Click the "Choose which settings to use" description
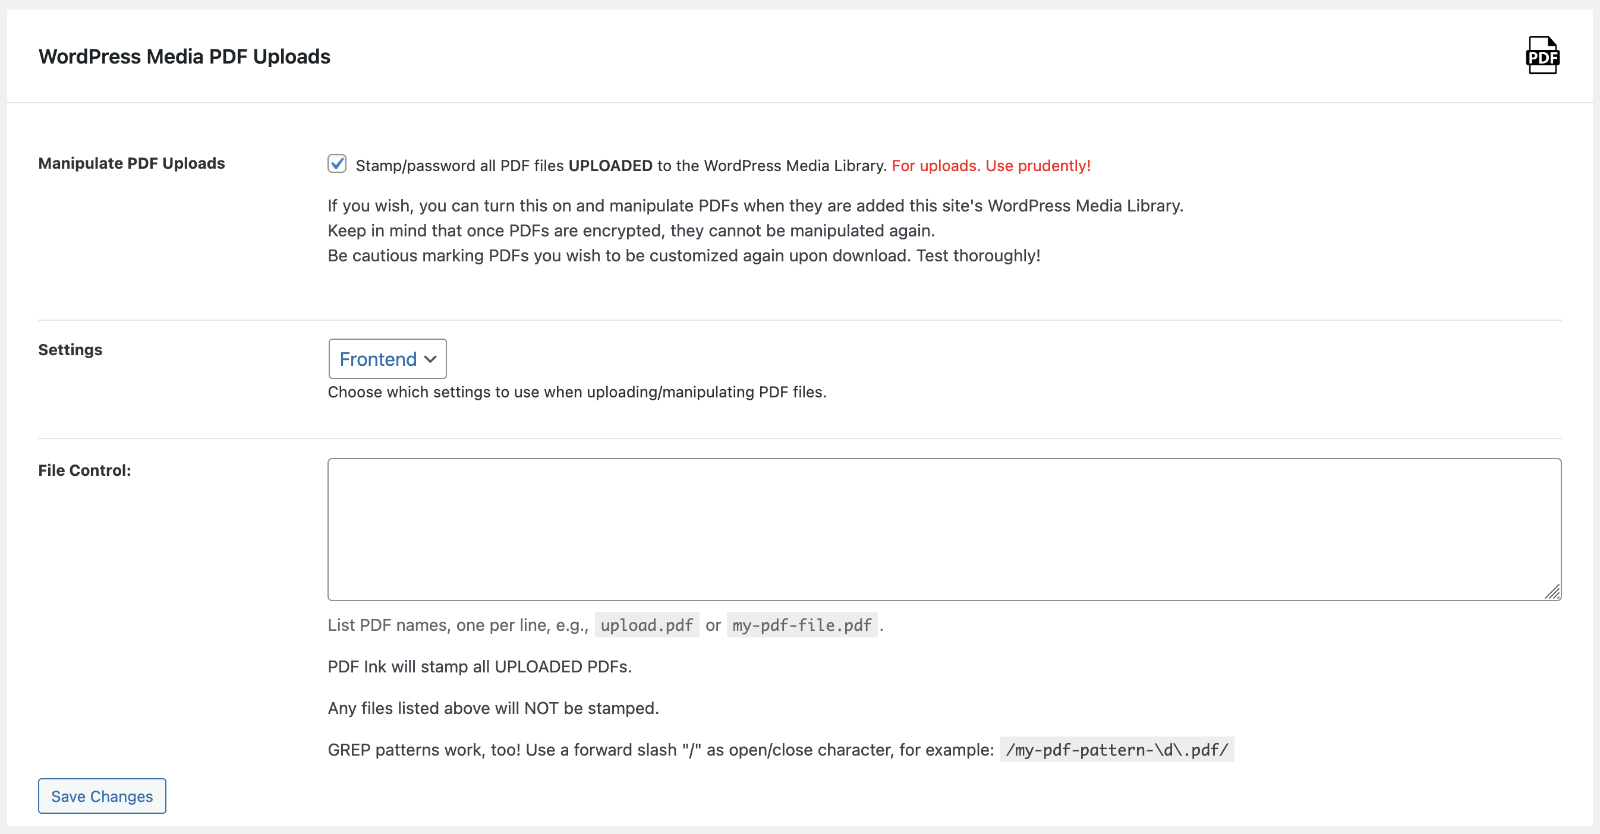The height and width of the screenshot is (834, 1600). [577, 392]
